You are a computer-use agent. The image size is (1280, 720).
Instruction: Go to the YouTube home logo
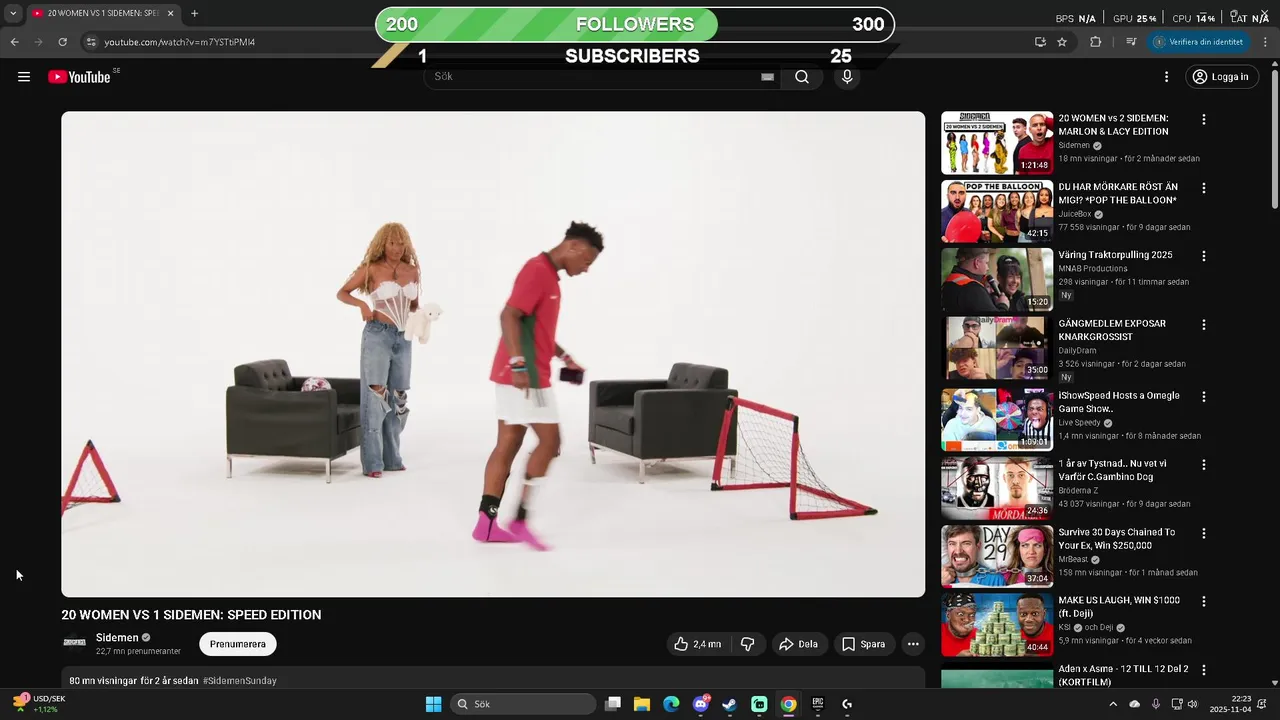tap(79, 77)
